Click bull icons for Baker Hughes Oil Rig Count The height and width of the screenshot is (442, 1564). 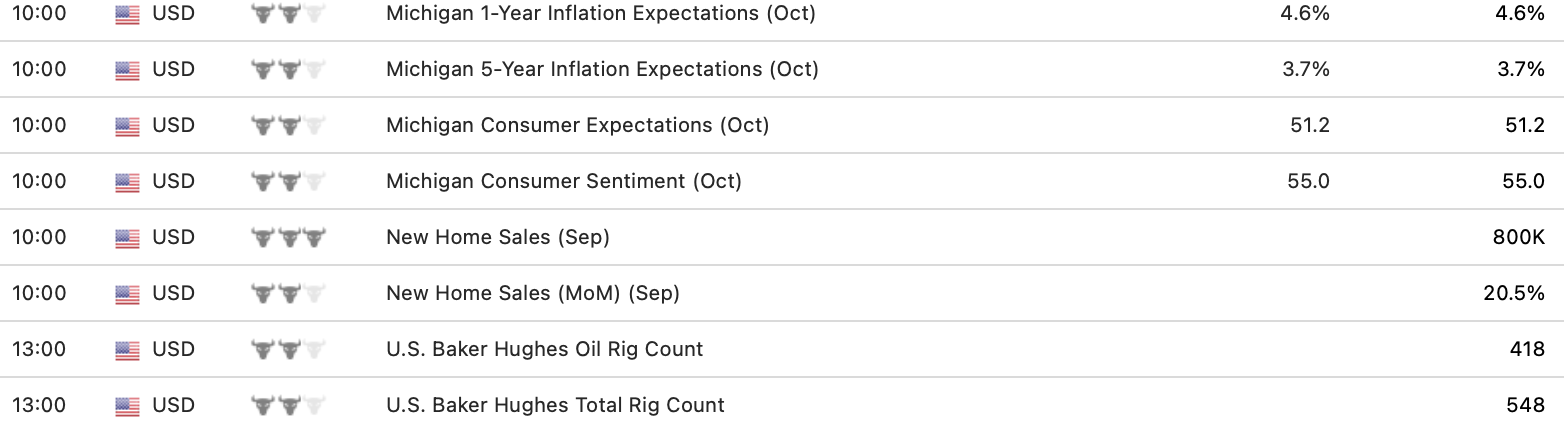pyautogui.click(x=288, y=350)
